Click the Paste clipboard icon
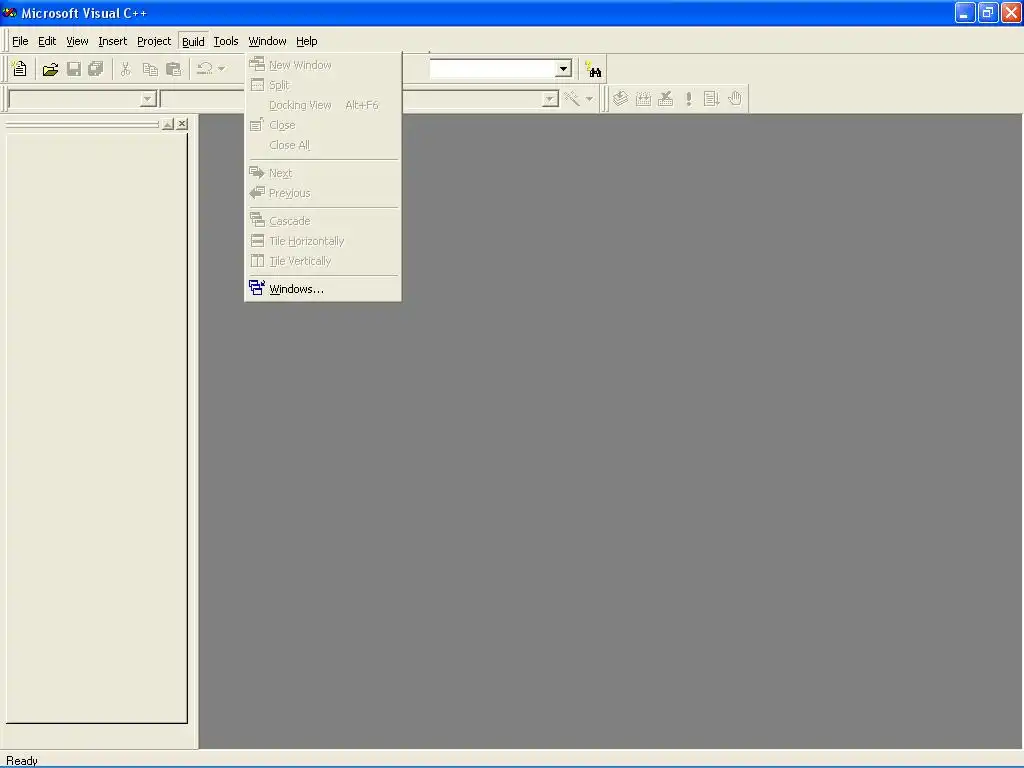 174,69
